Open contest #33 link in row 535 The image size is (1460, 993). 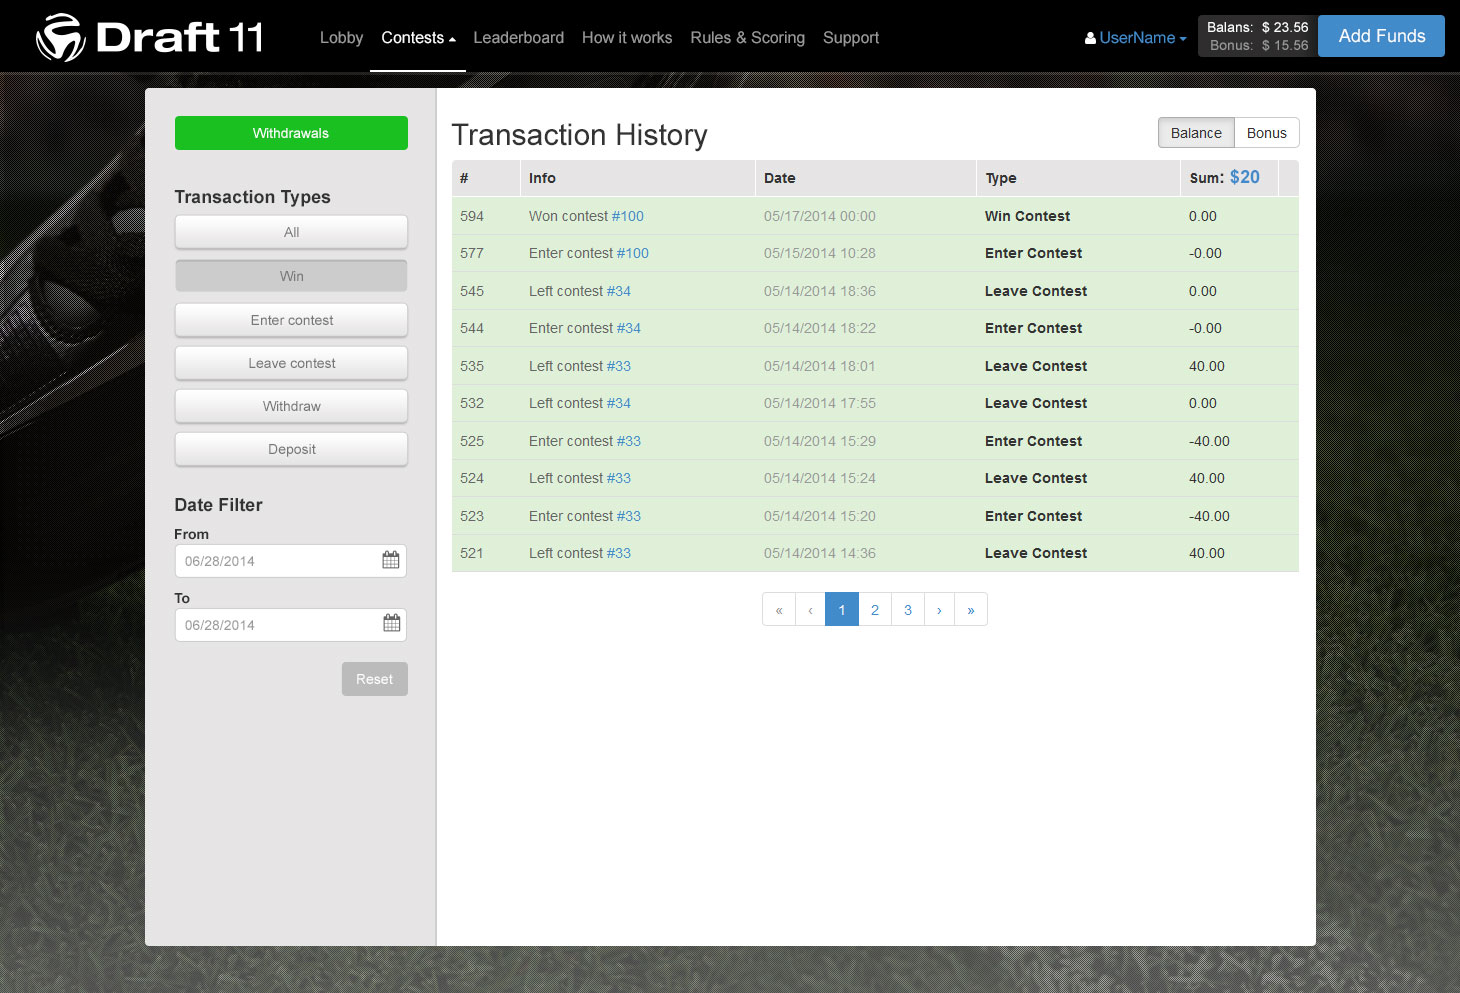619,366
